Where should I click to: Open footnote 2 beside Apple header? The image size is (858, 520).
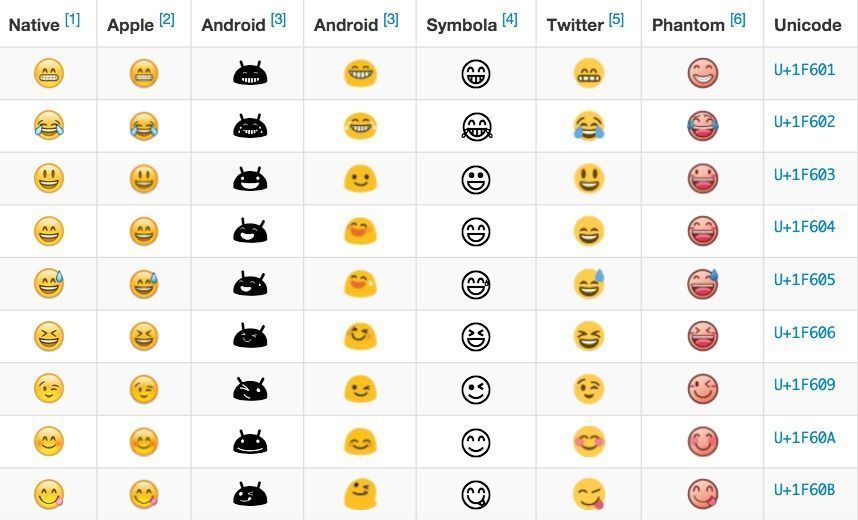click(x=167, y=20)
